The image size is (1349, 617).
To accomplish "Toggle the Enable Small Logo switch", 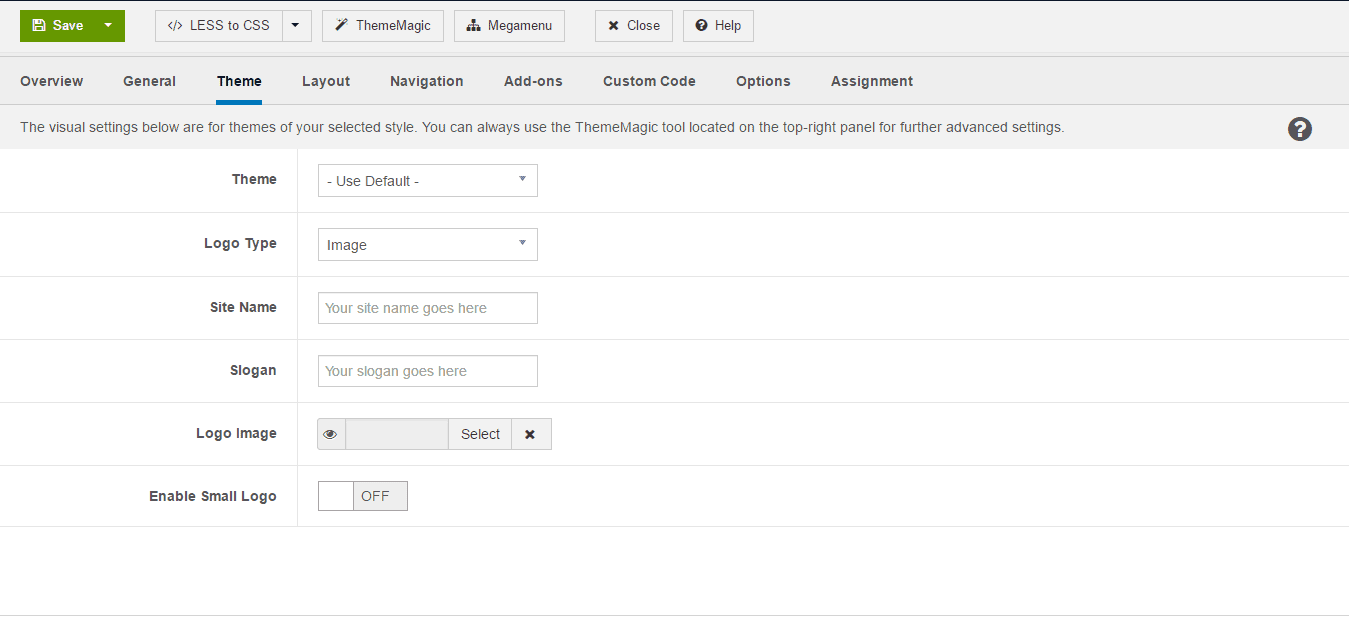I will click(x=362, y=496).
